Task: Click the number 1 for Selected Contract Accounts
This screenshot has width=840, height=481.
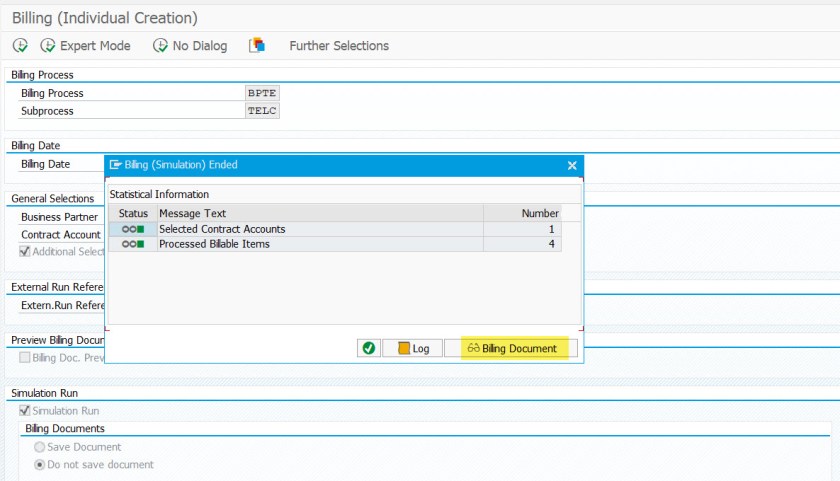Action: click(x=551, y=229)
